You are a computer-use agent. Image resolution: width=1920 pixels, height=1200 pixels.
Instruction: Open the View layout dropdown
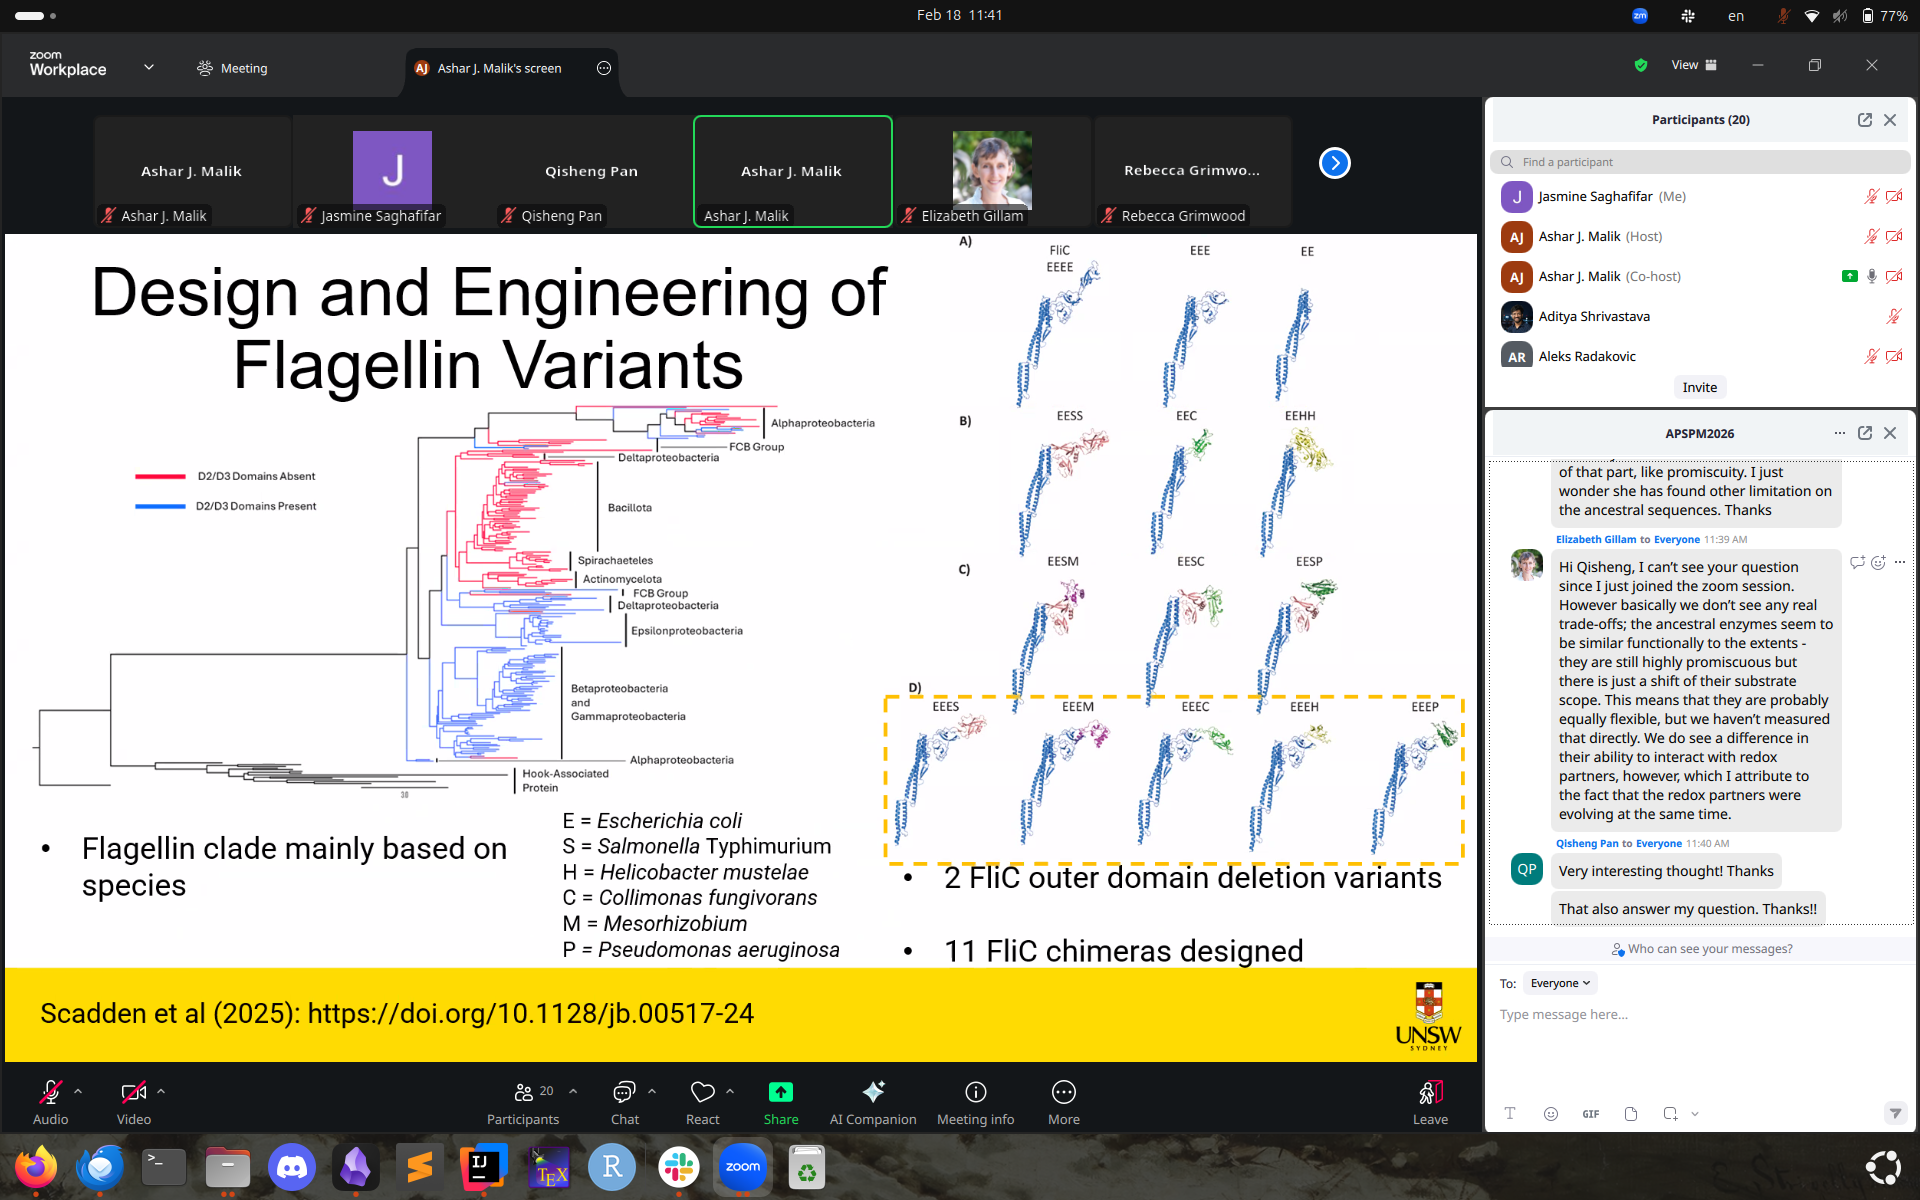coord(1693,65)
